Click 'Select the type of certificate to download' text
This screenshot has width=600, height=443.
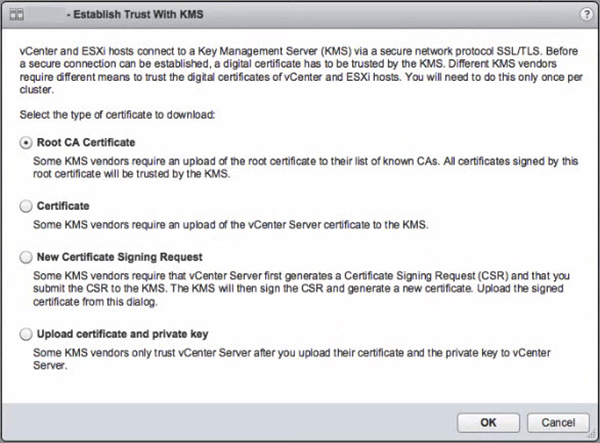118,114
